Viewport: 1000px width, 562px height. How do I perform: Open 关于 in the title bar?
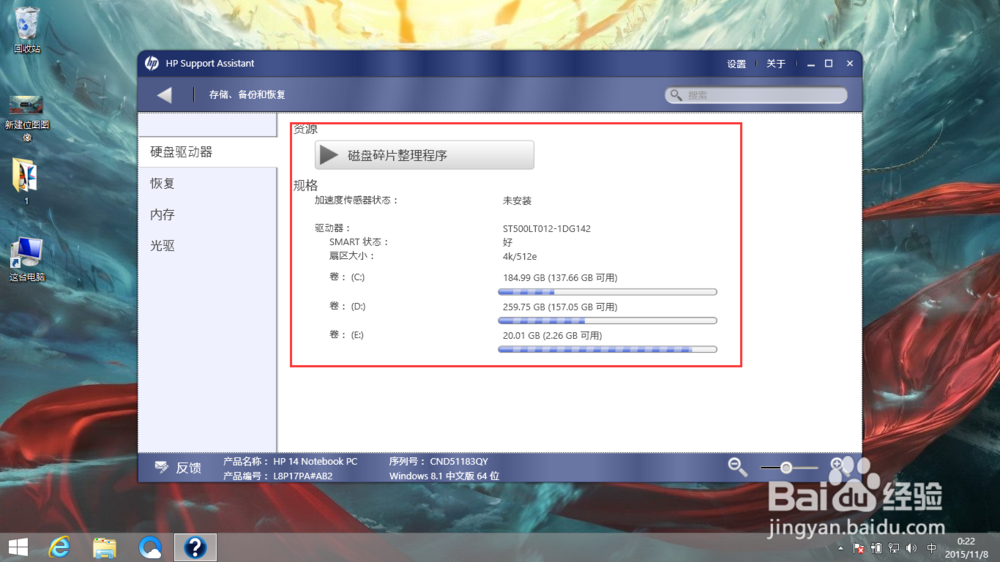pos(776,64)
